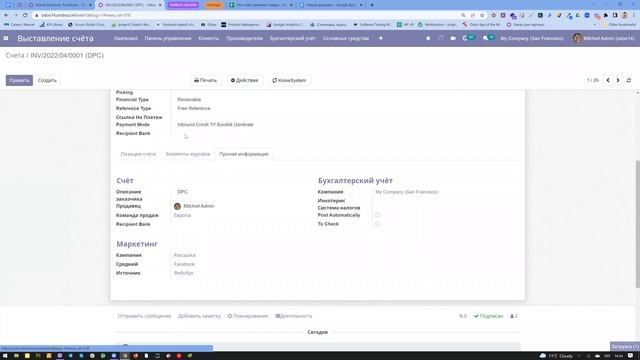The image size is (640, 360).
Task: Click the Рассылка campaign value
Action: point(184,255)
